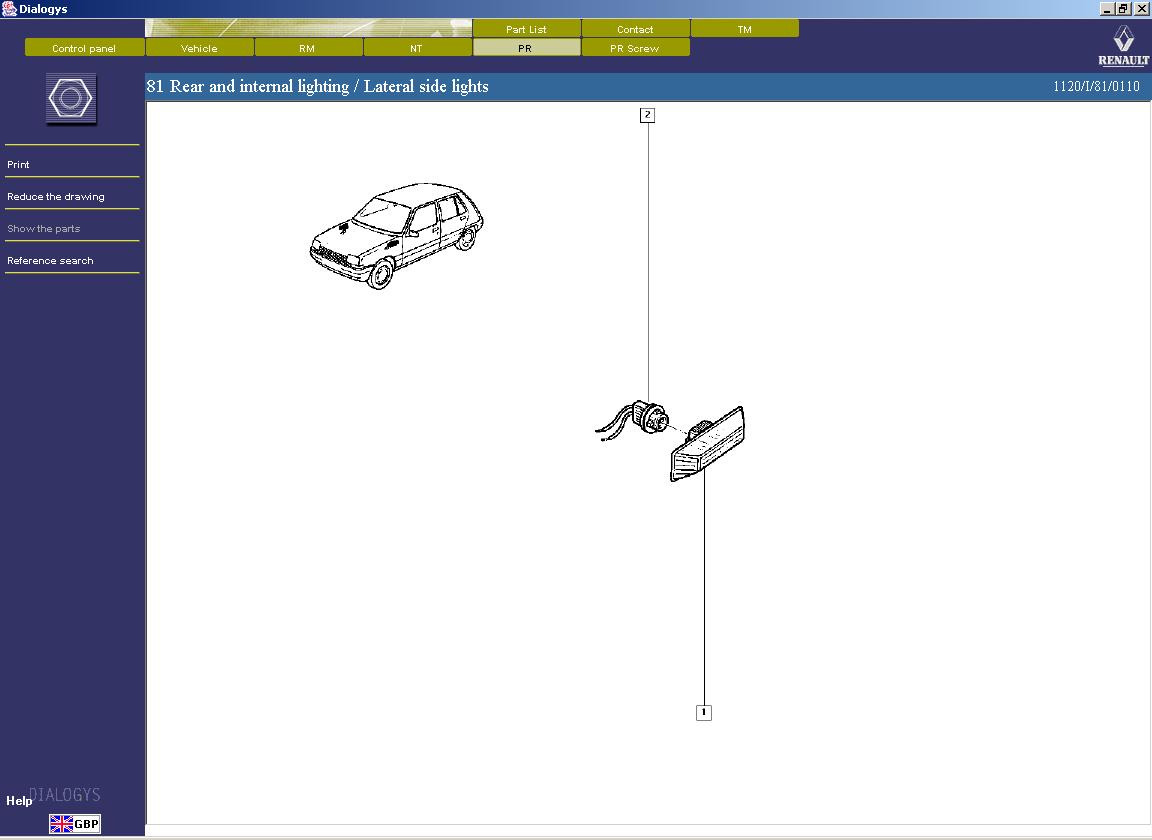Click the bulb holder with wires drawing
The width and height of the screenshot is (1152, 840).
[632, 420]
